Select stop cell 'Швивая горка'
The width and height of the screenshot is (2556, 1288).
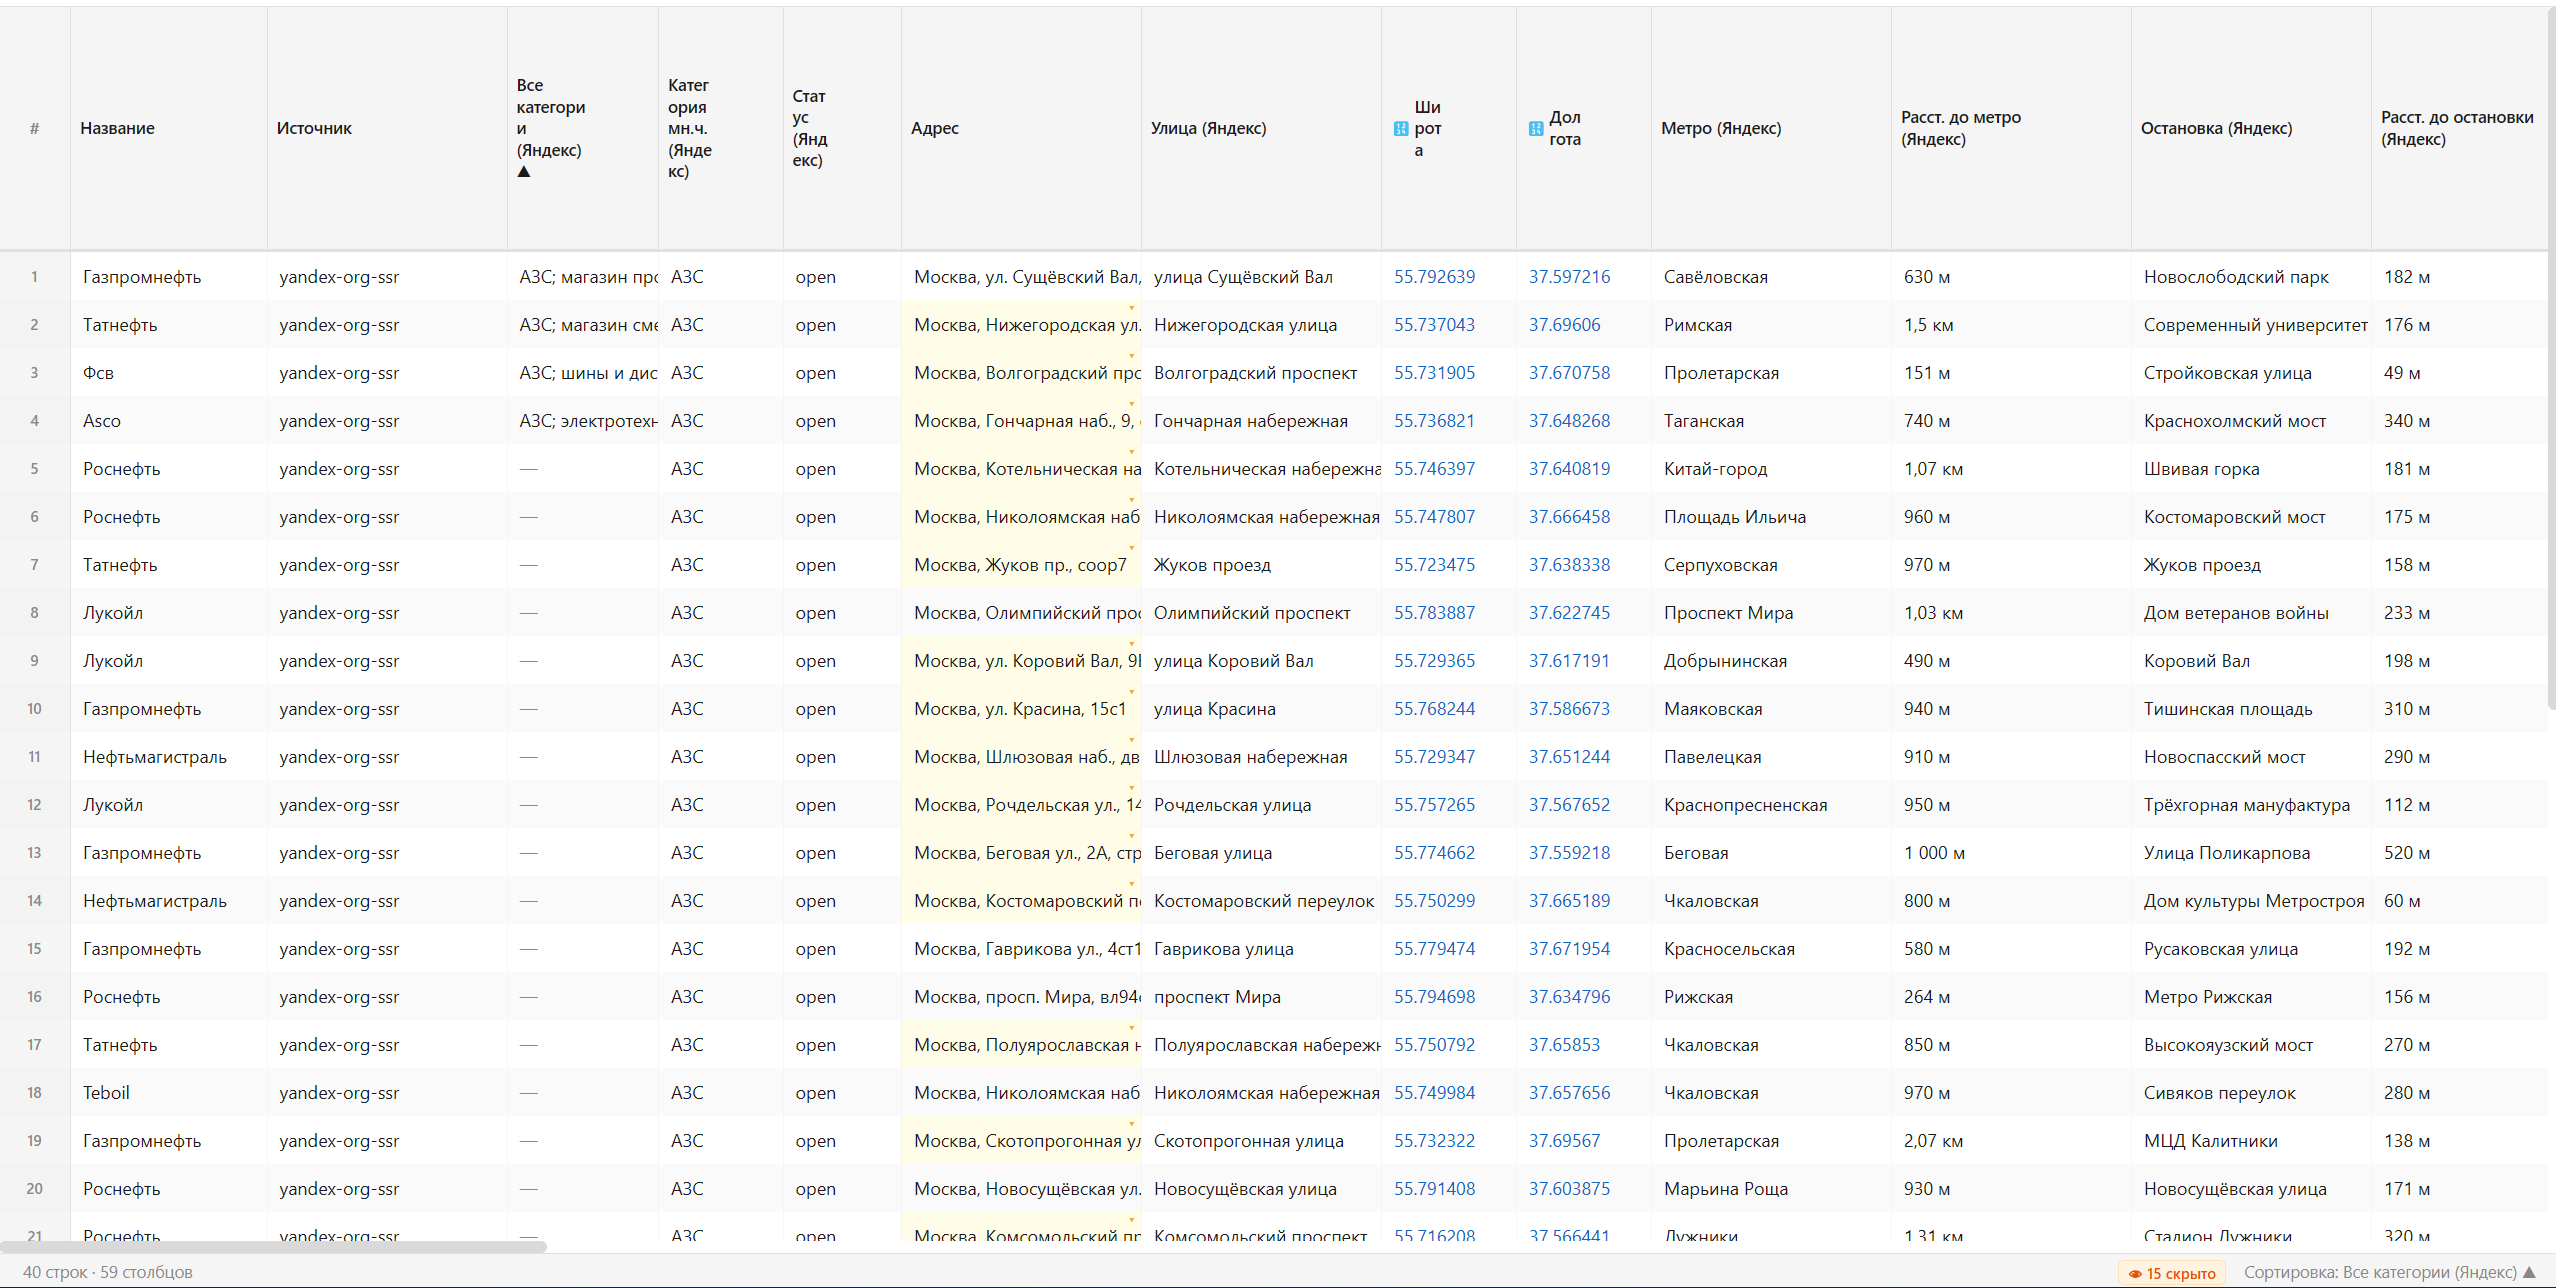coord(2251,469)
